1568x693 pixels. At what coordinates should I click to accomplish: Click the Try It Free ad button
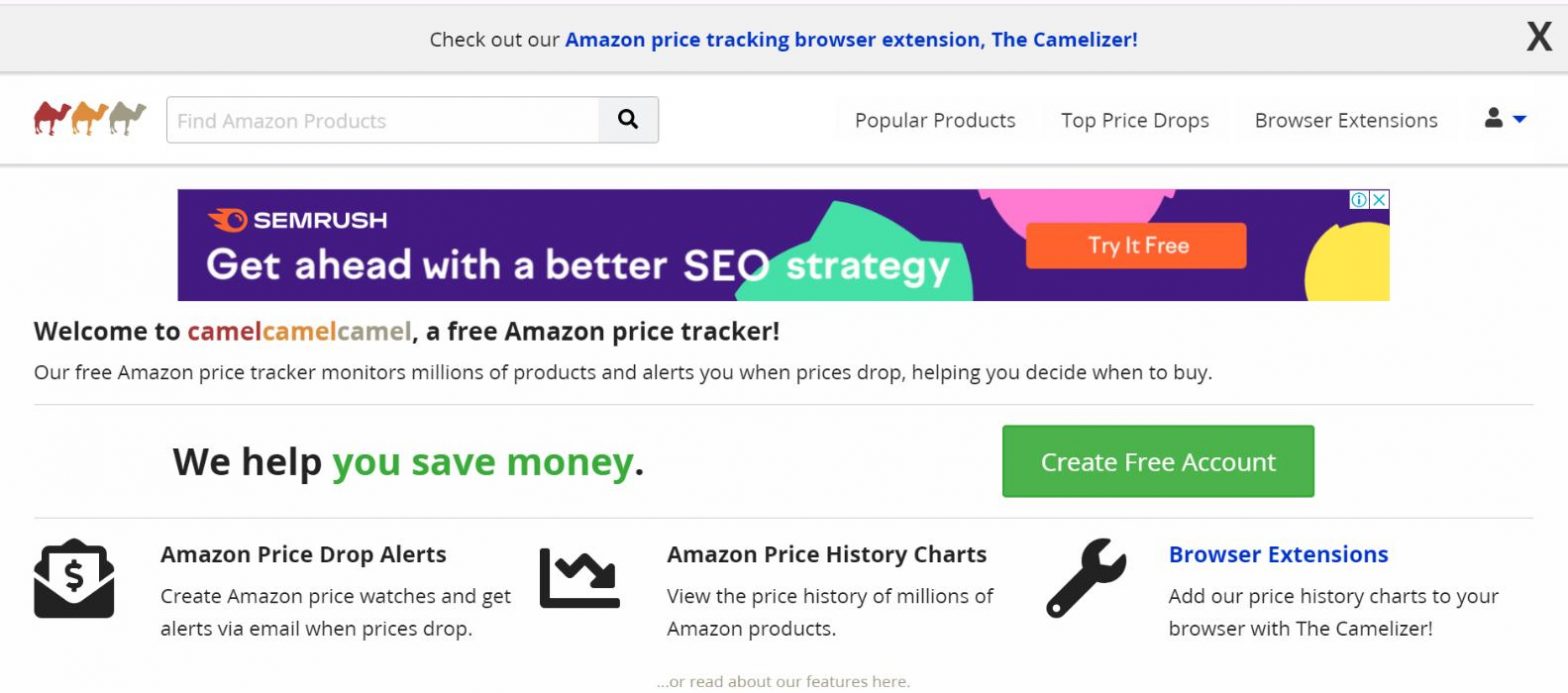(1135, 245)
